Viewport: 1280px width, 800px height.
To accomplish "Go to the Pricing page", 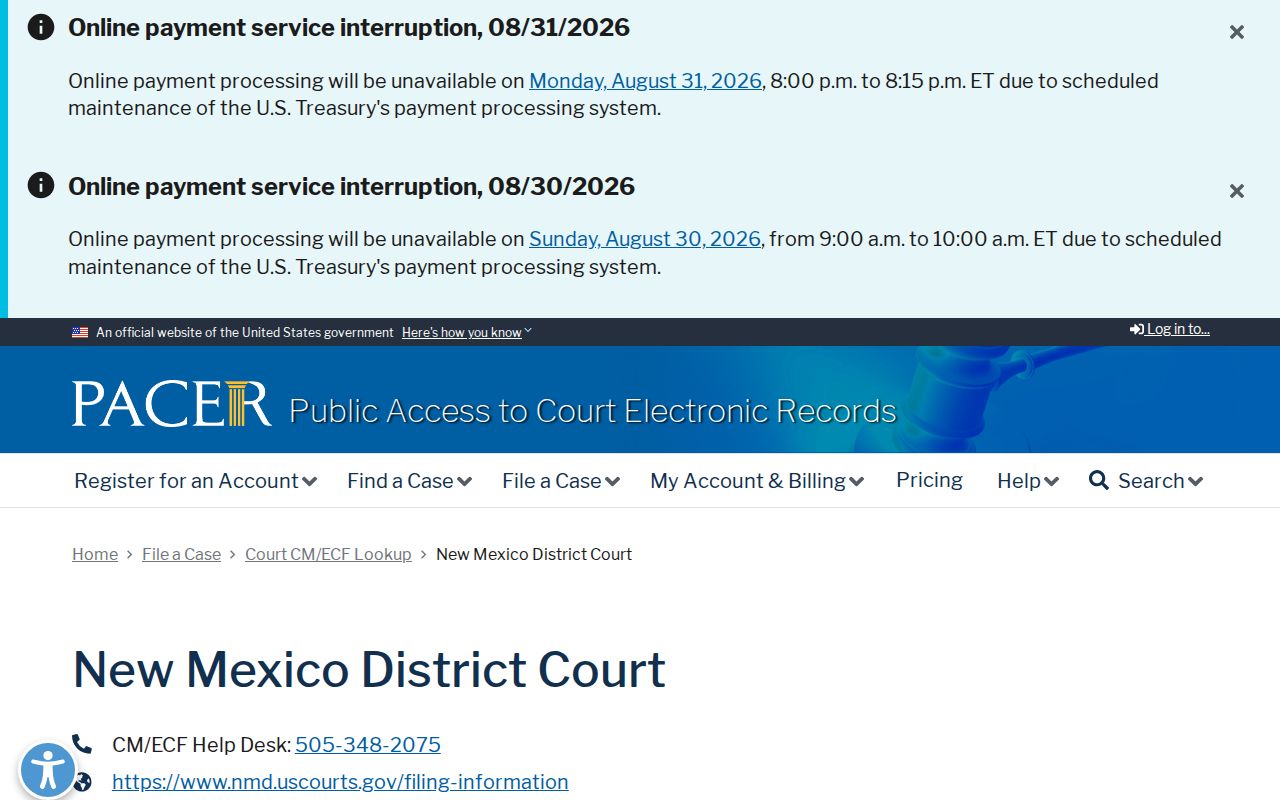I will click(929, 480).
